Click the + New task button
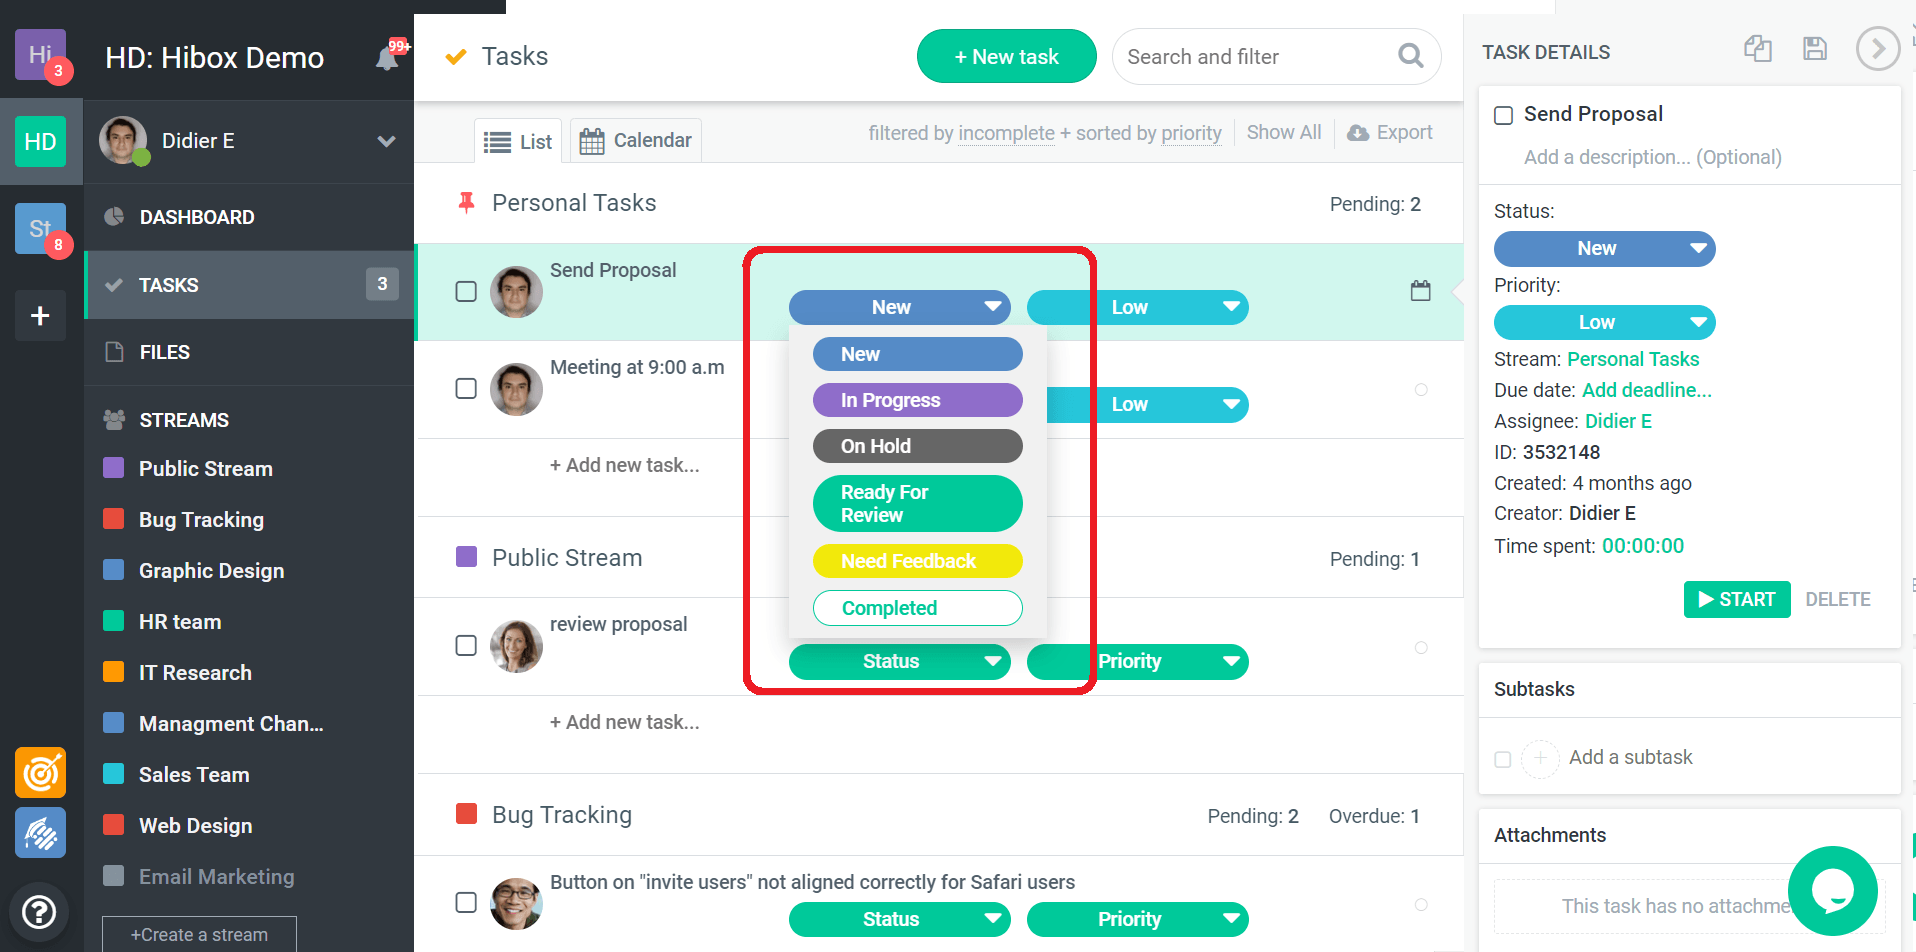The height and width of the screenshot is (952, 1916). [x=1006, y=57]
